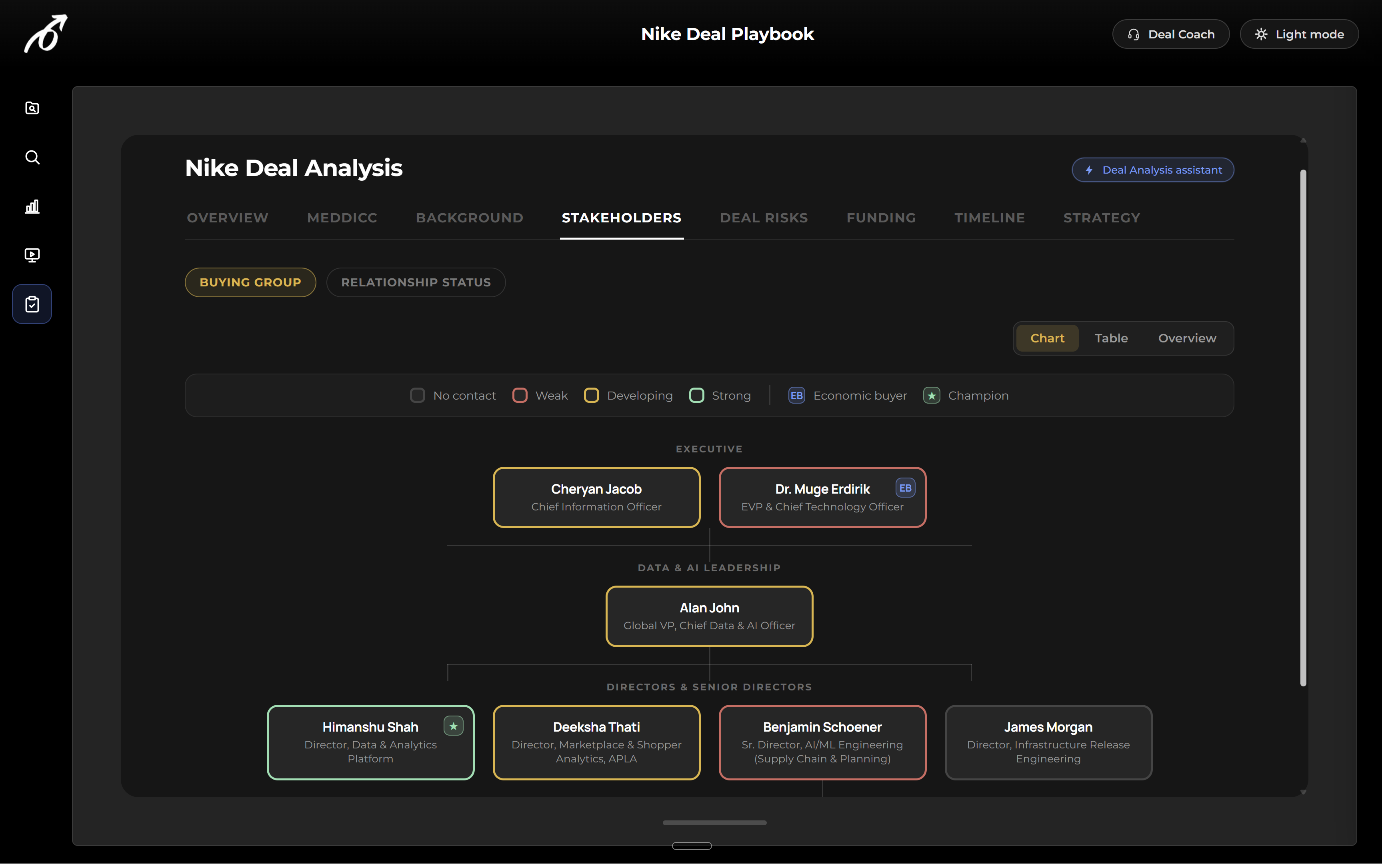This screenshot has height=864, width=1382.
Task: Open Cheryan Jacob's stakeholder card
Action: point(597,497)
